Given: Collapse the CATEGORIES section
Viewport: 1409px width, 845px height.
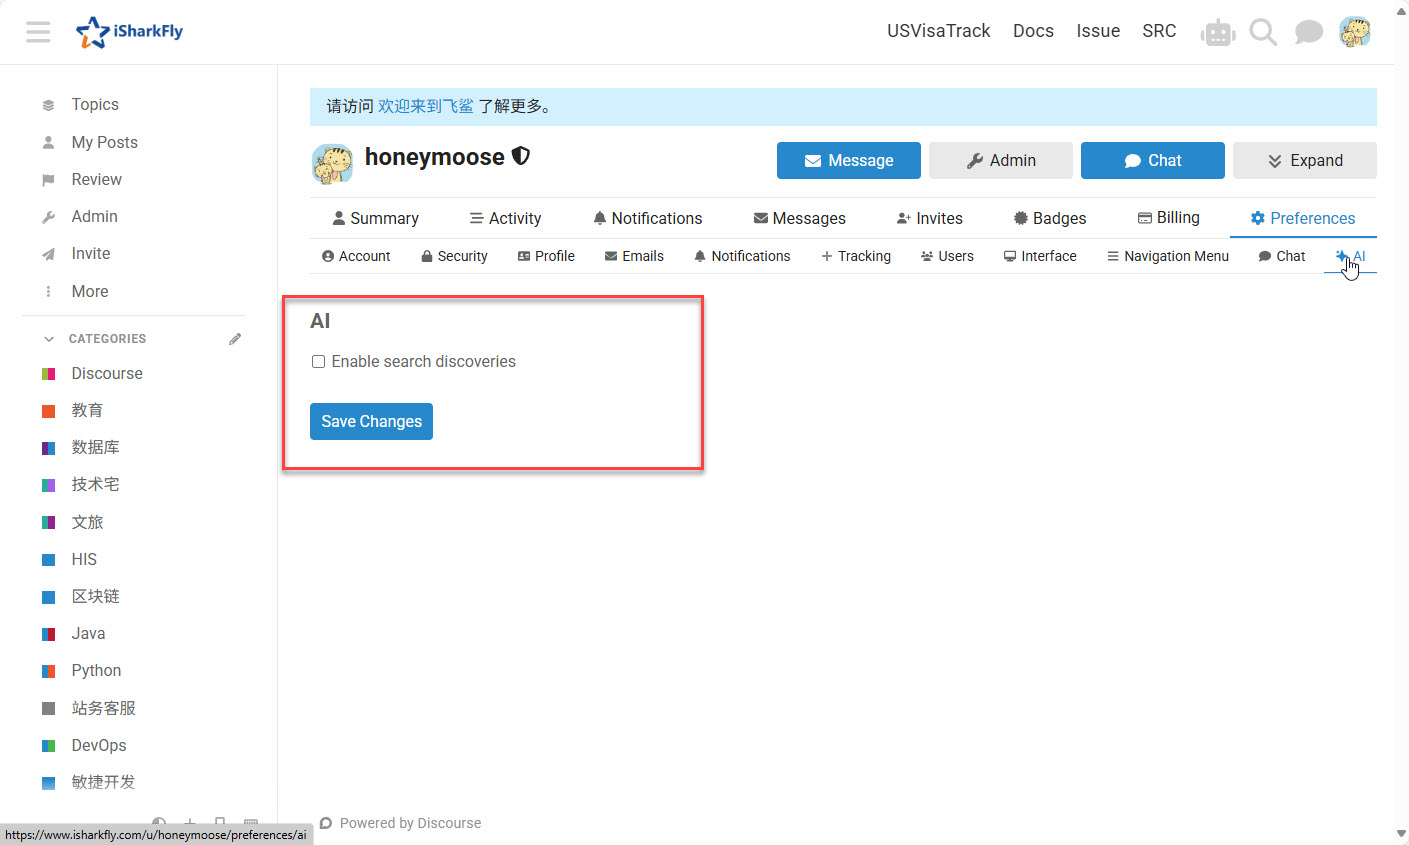Looking at the screenshot, I should coord(96,339).
